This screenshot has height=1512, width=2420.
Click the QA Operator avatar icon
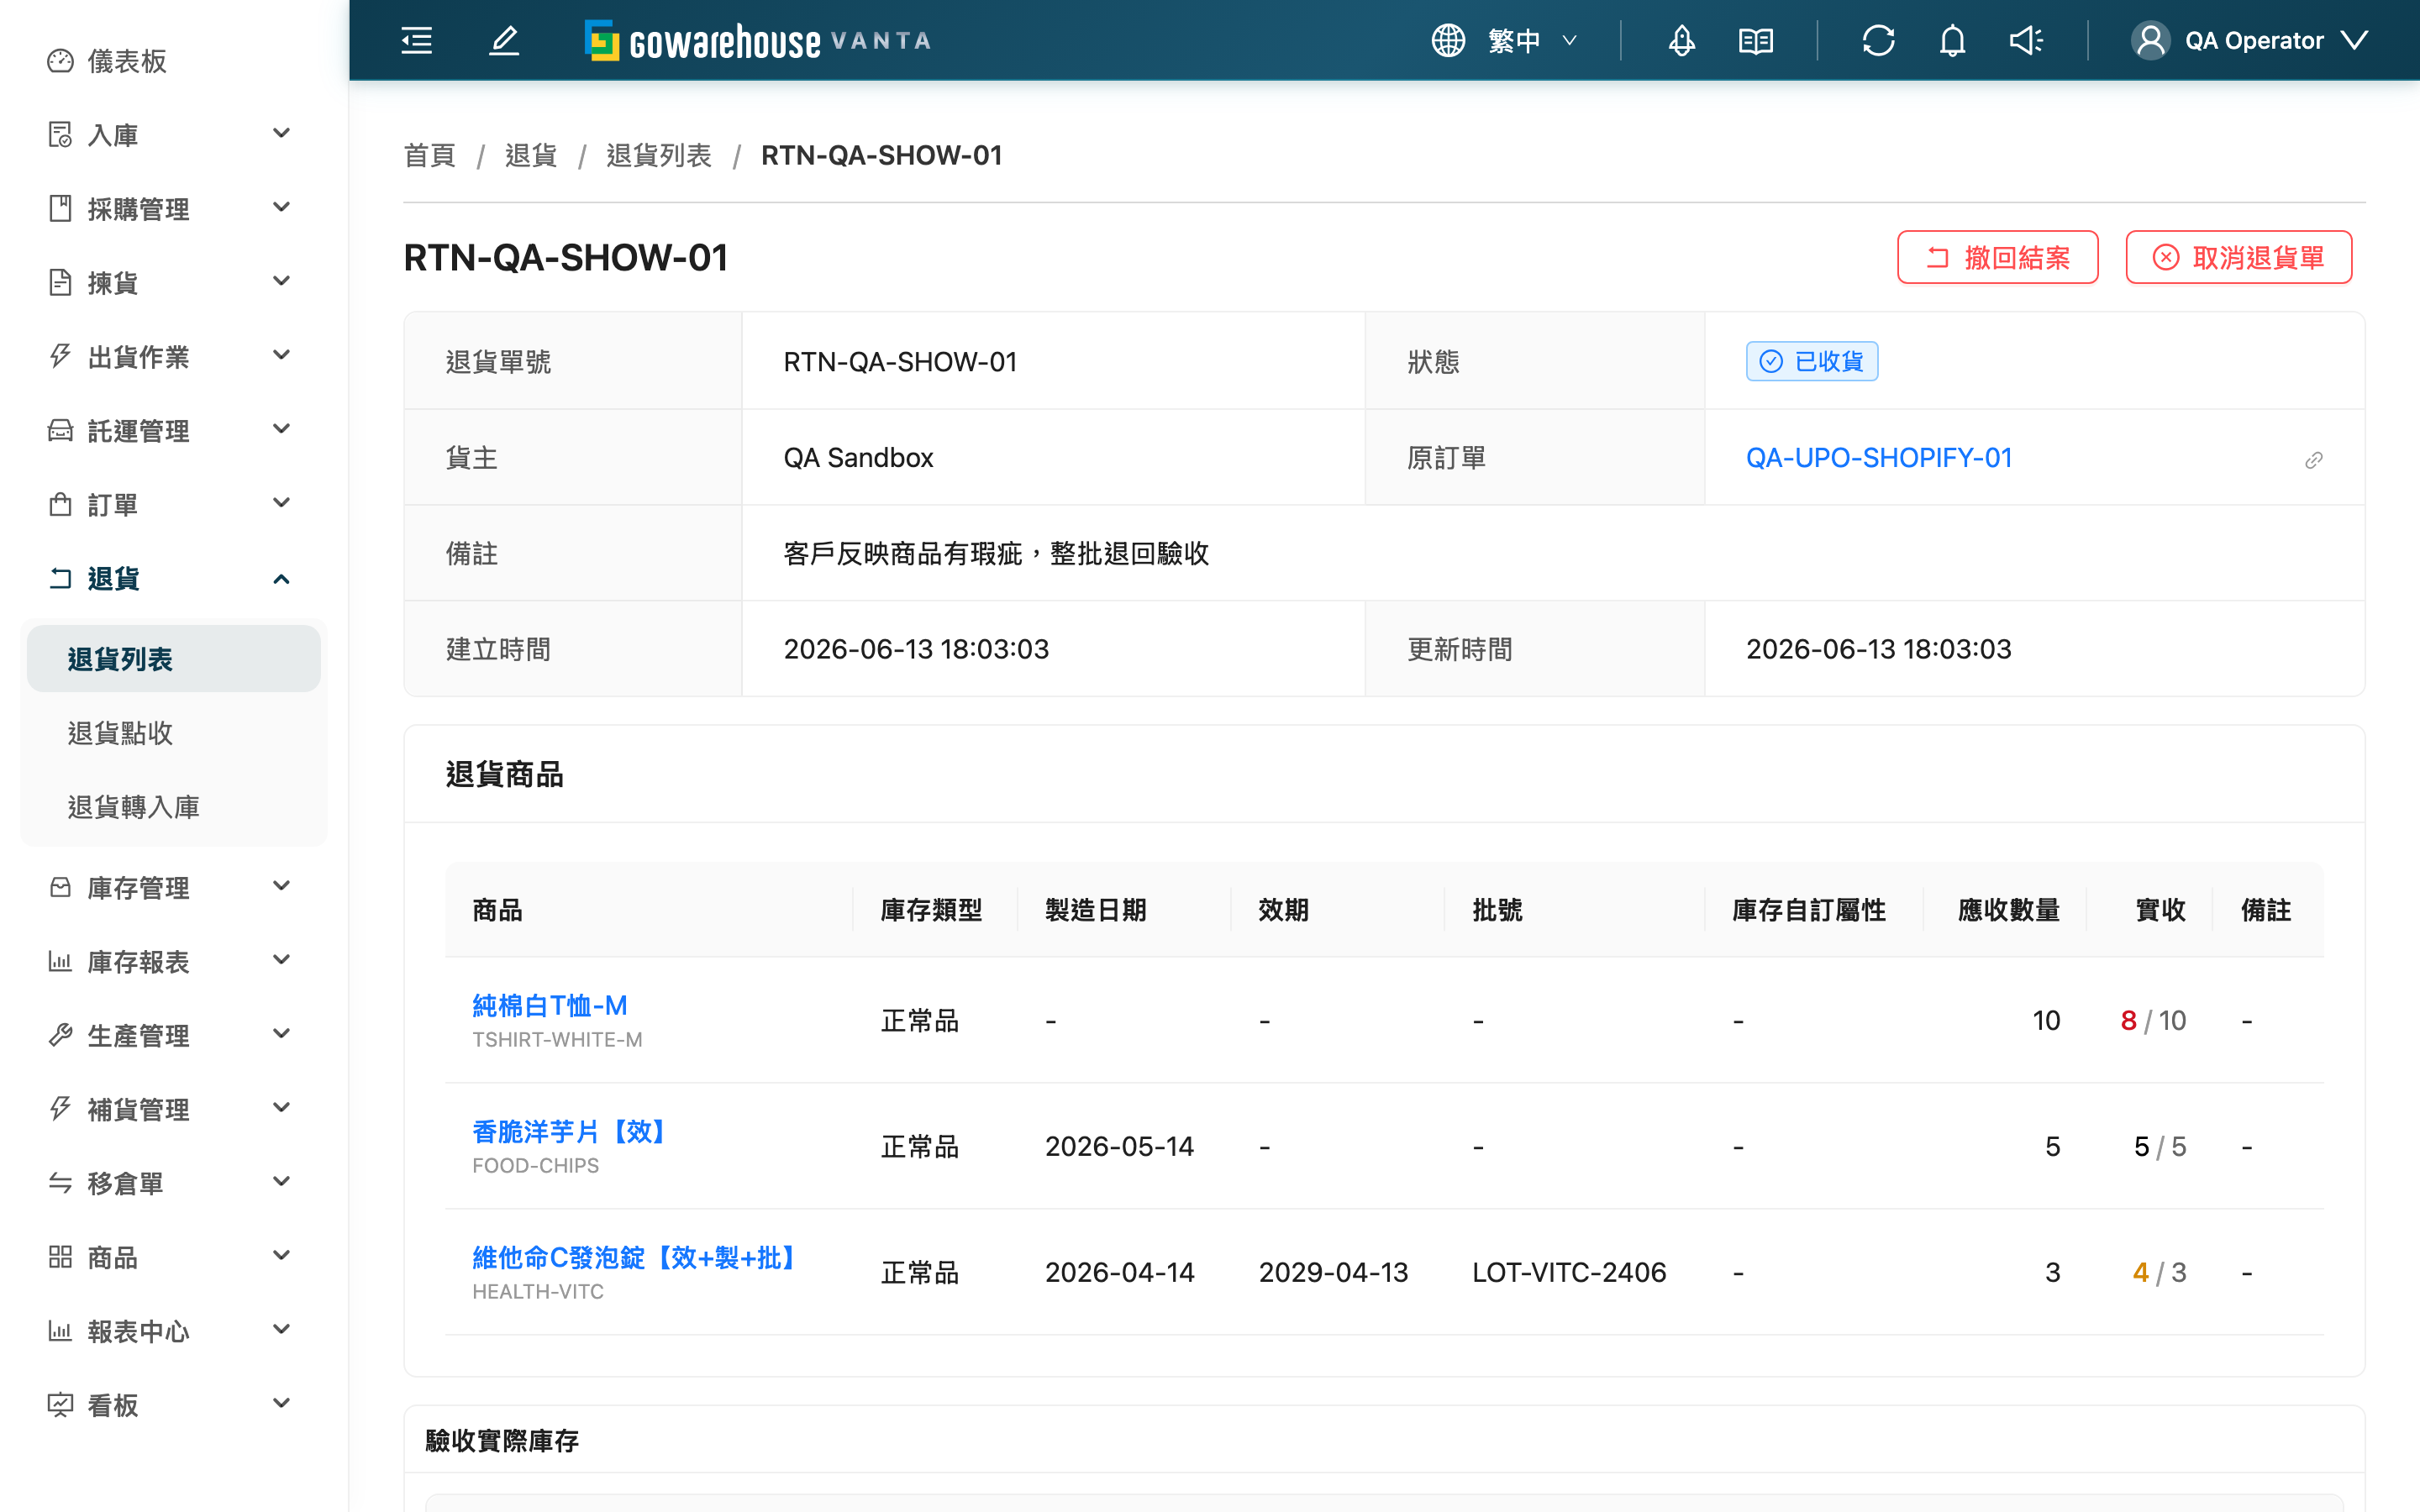(x=2150, y=41)
